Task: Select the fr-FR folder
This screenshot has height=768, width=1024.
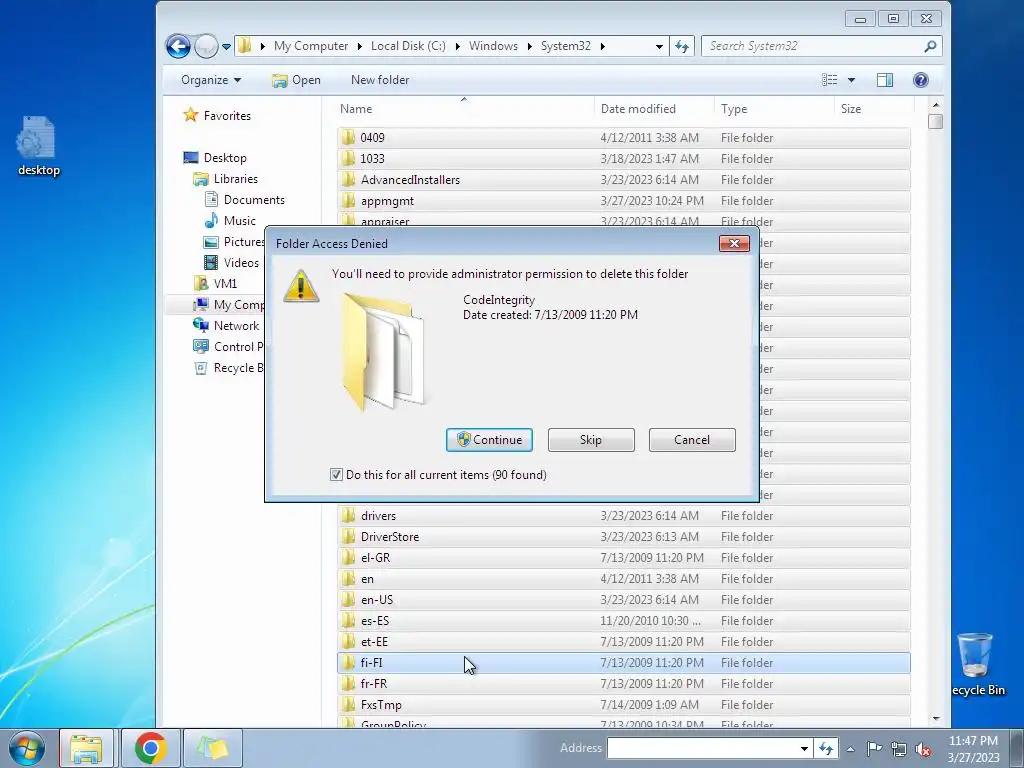Action: coord(624,684)
